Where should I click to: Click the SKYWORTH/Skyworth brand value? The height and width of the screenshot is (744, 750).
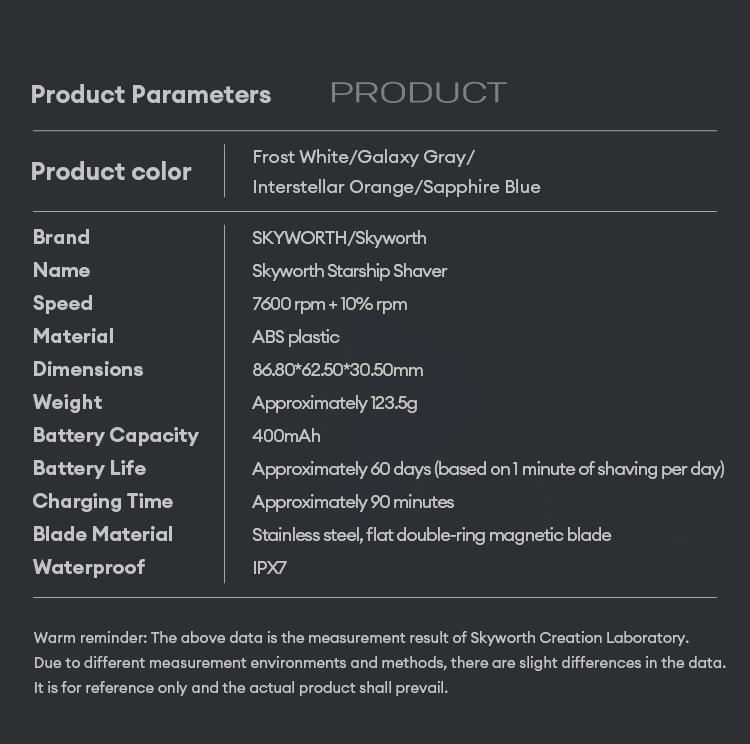tap(339, 238)
